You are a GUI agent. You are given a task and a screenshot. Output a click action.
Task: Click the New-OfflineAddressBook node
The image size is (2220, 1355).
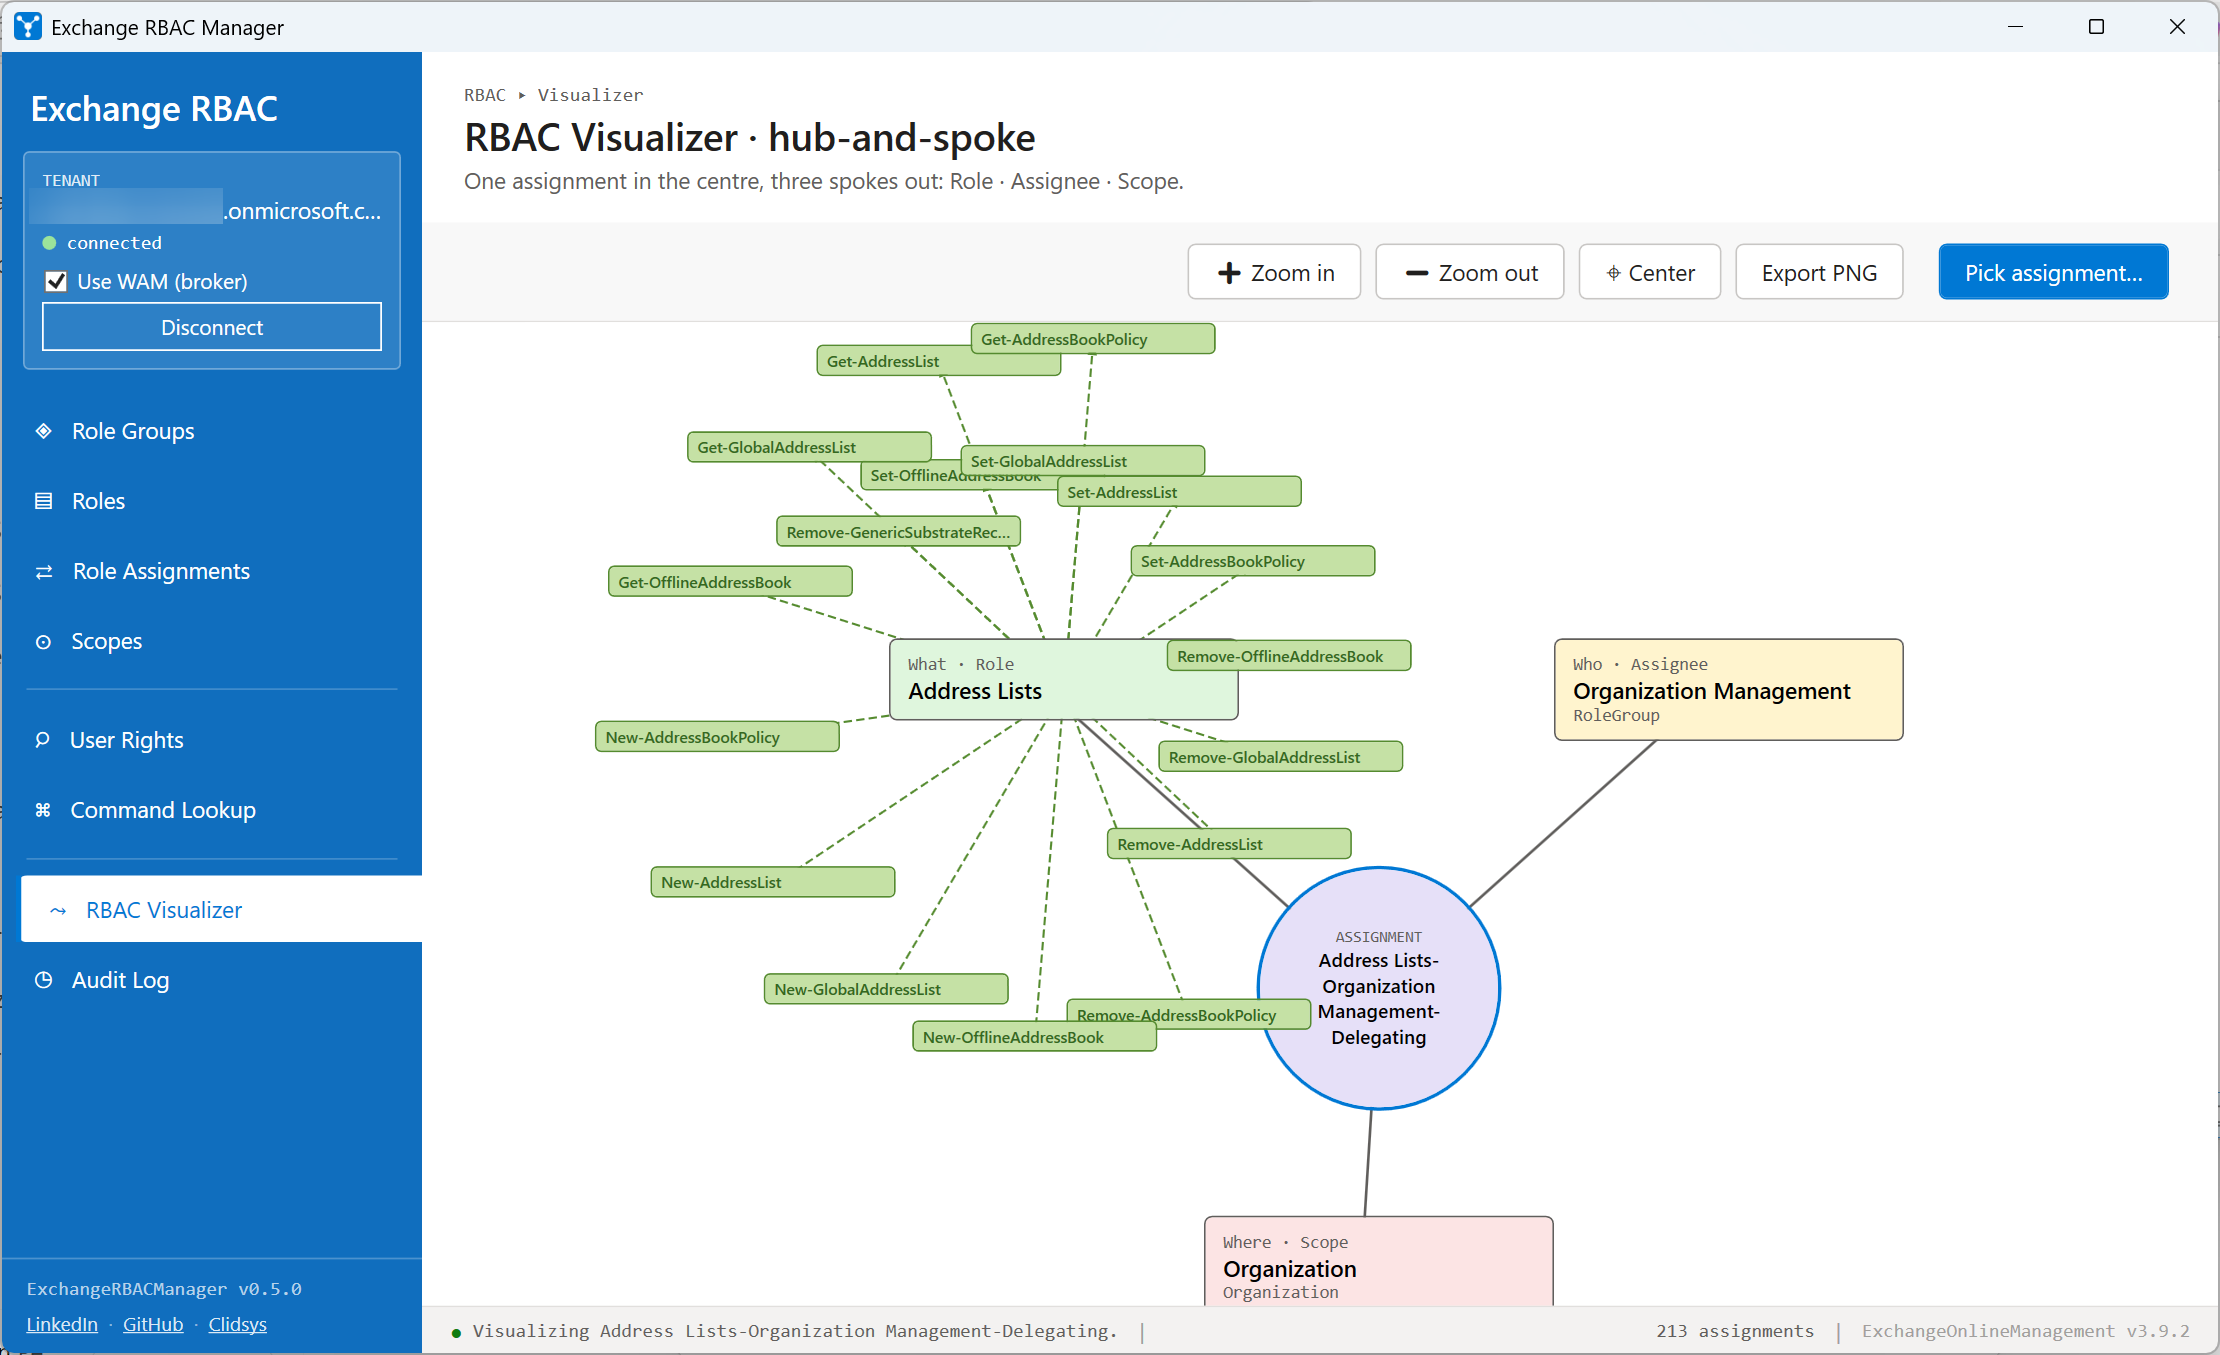pos(1035,1037)
